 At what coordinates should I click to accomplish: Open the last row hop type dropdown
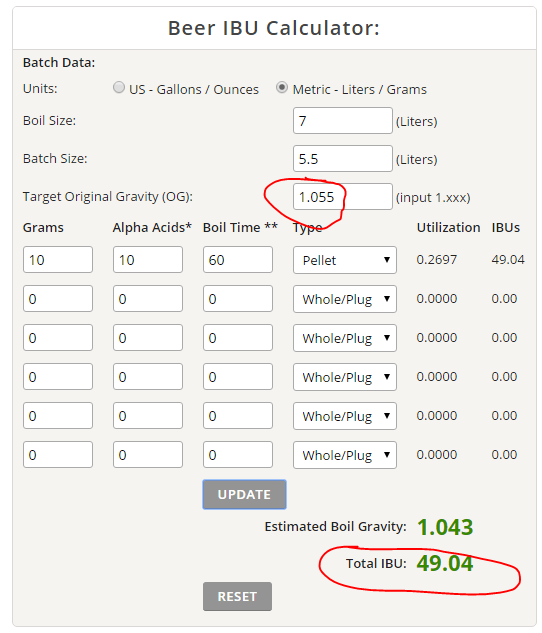click(x=345, y=455)
